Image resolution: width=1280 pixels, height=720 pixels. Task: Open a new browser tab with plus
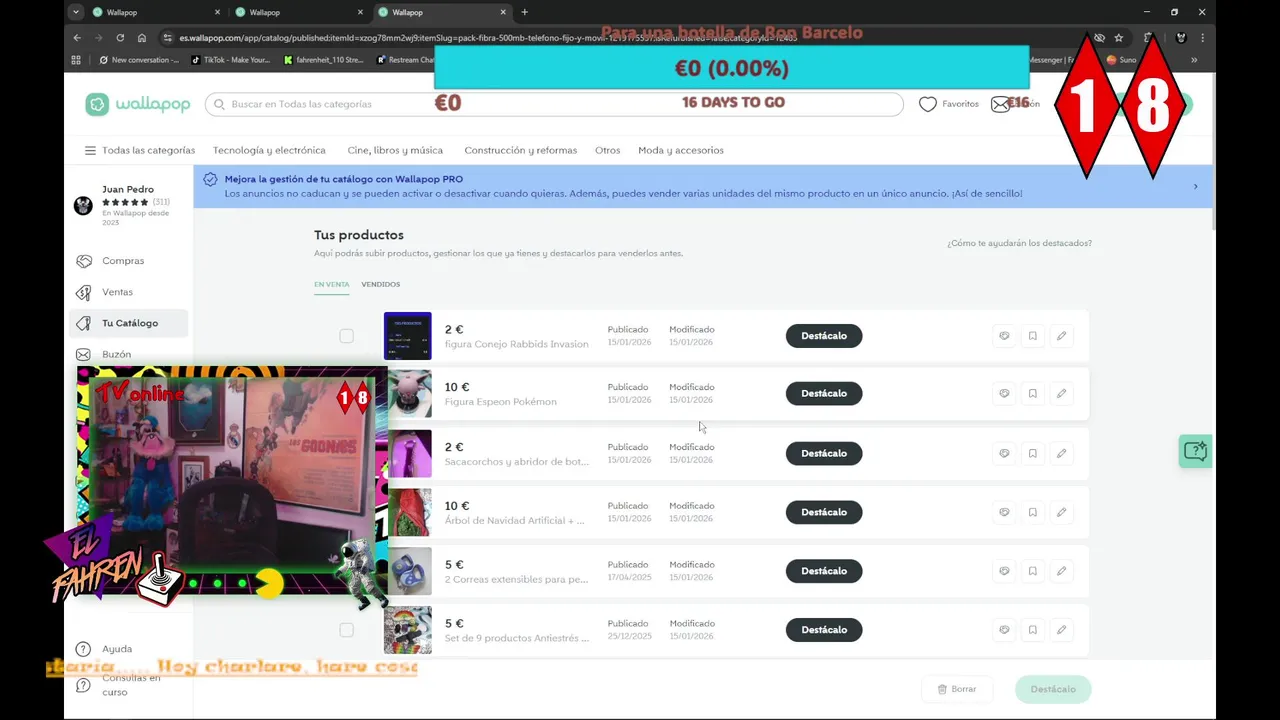[x=524, y=12]
